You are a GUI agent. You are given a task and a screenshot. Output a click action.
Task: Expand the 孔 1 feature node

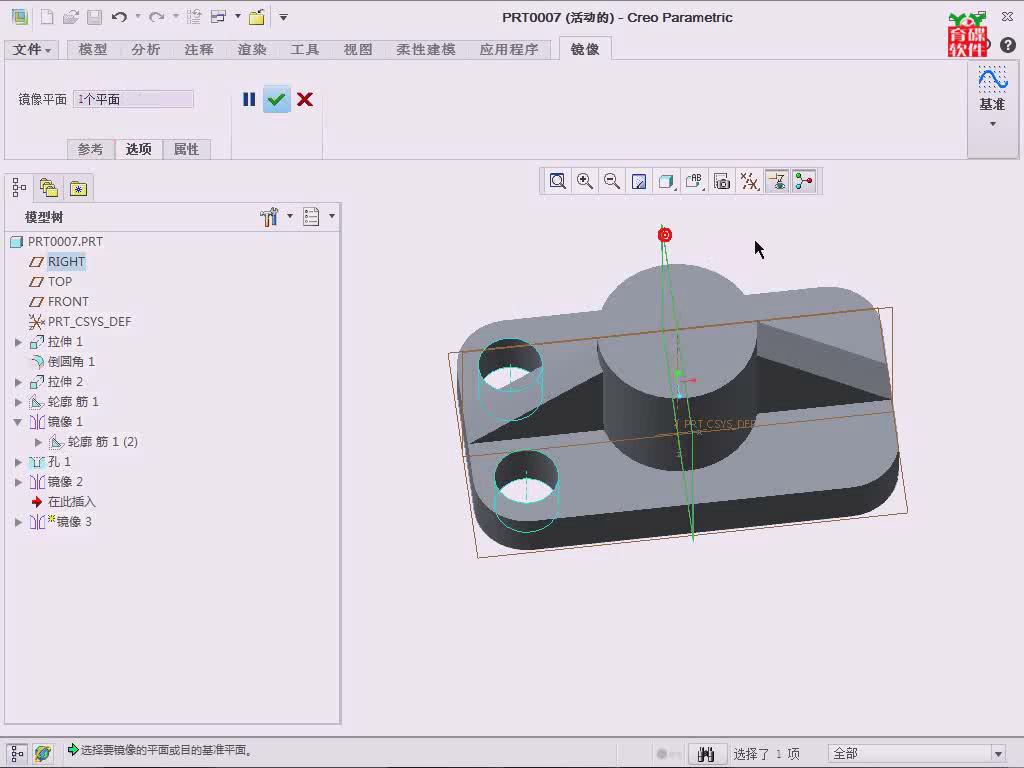(18, 462)
